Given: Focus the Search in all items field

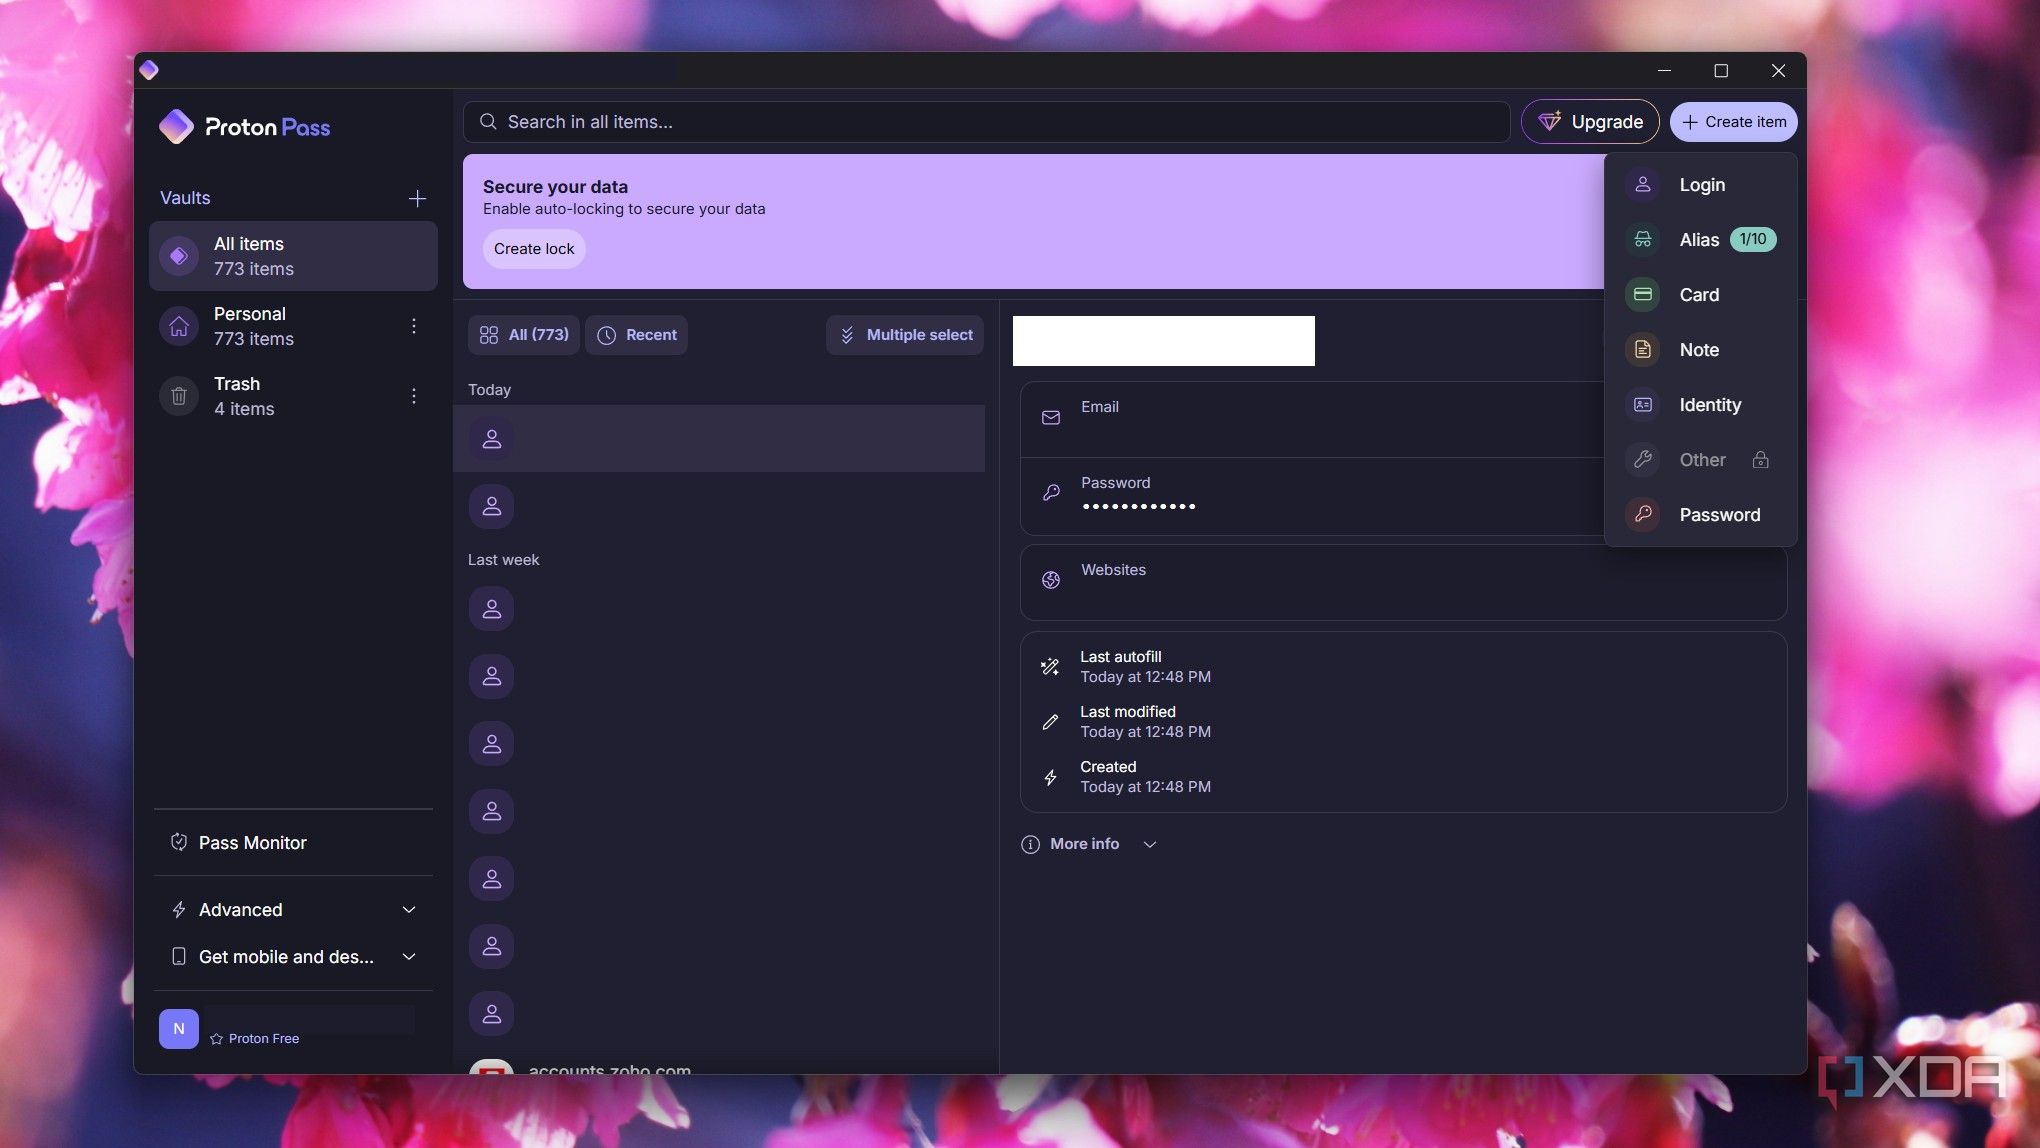Looking at the screenshot, I should tap(986, 122).
